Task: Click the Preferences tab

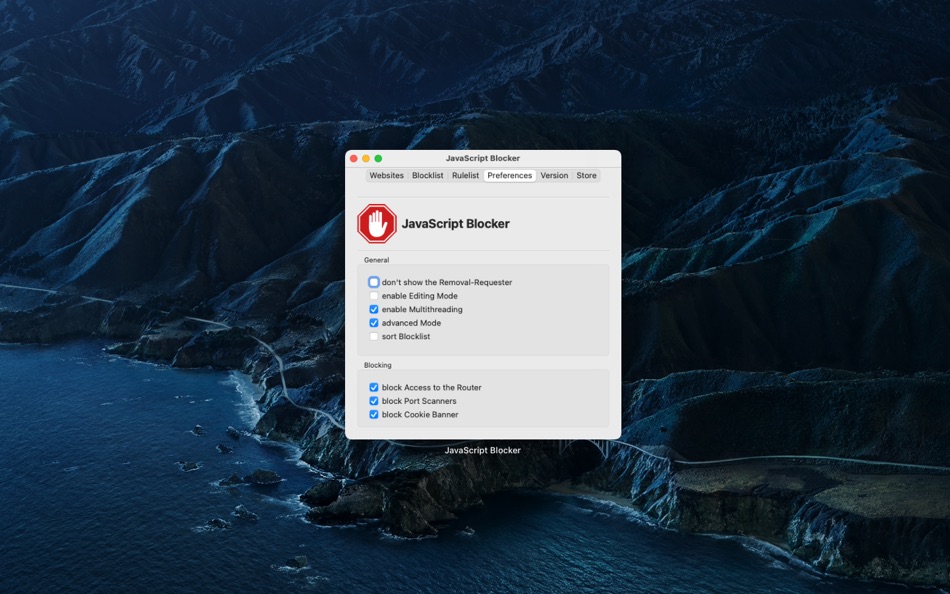Action: [x=510, y=175]
